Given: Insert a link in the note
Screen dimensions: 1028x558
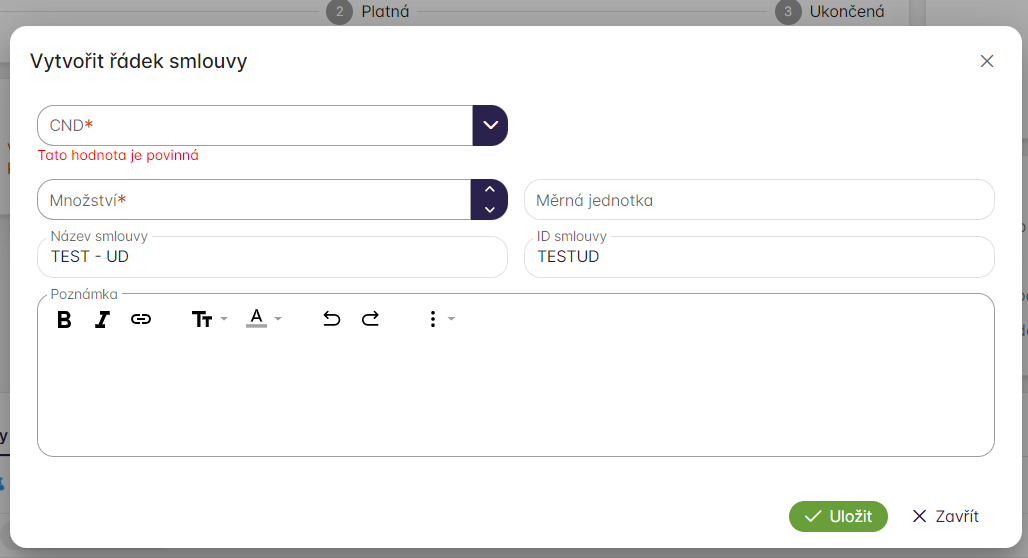Looking at the screenshot, I should tap(141, 320).
